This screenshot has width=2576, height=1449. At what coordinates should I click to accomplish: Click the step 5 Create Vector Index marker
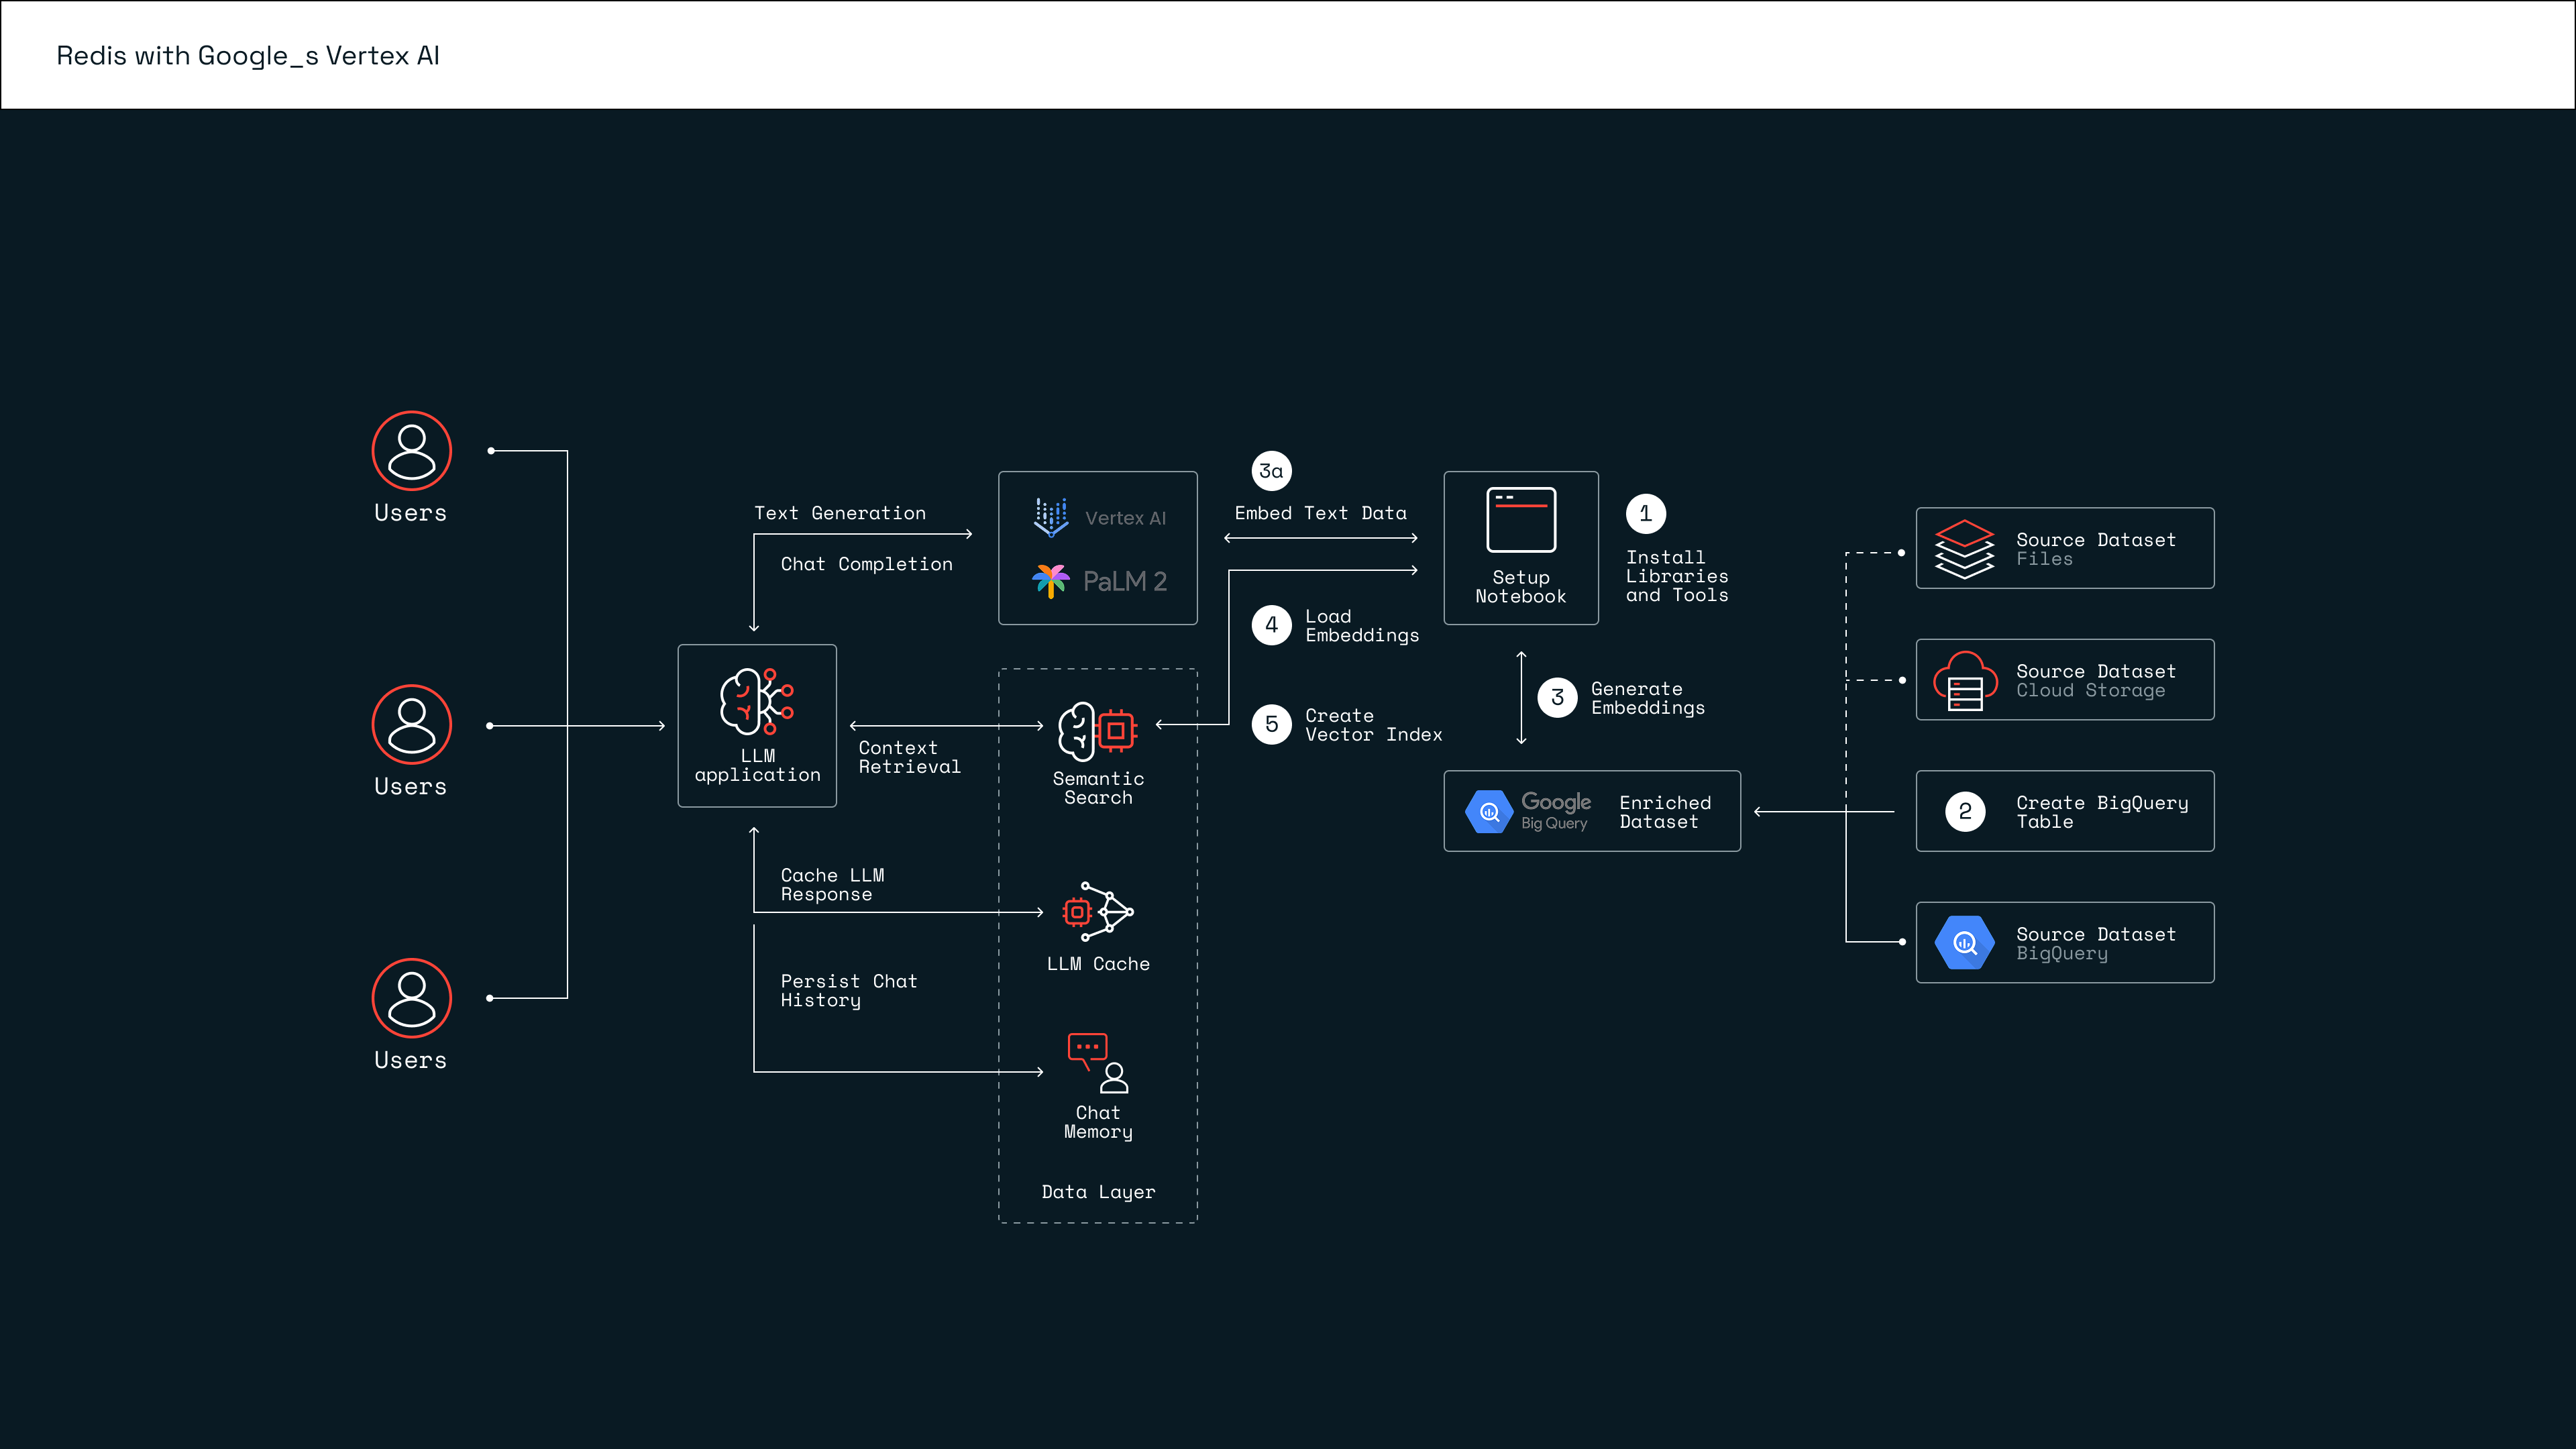tap(1271, 725)
